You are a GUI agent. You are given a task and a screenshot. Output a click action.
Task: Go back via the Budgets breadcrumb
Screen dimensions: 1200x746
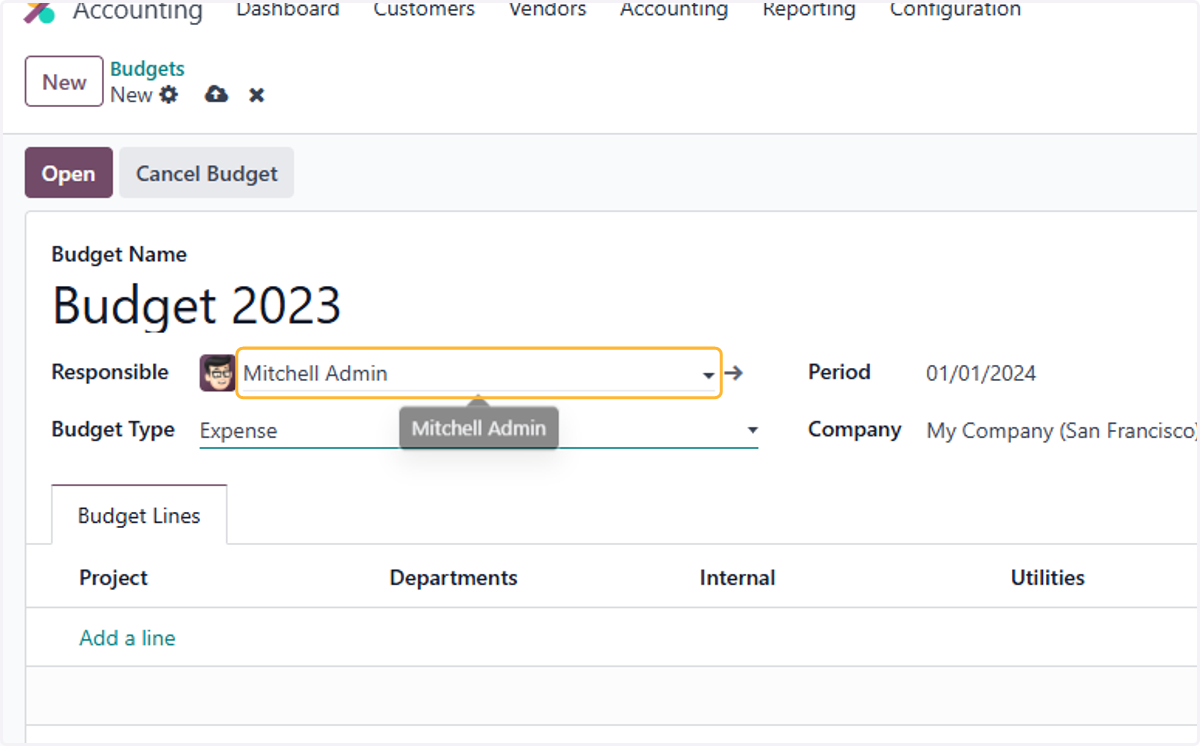(147, 69)
